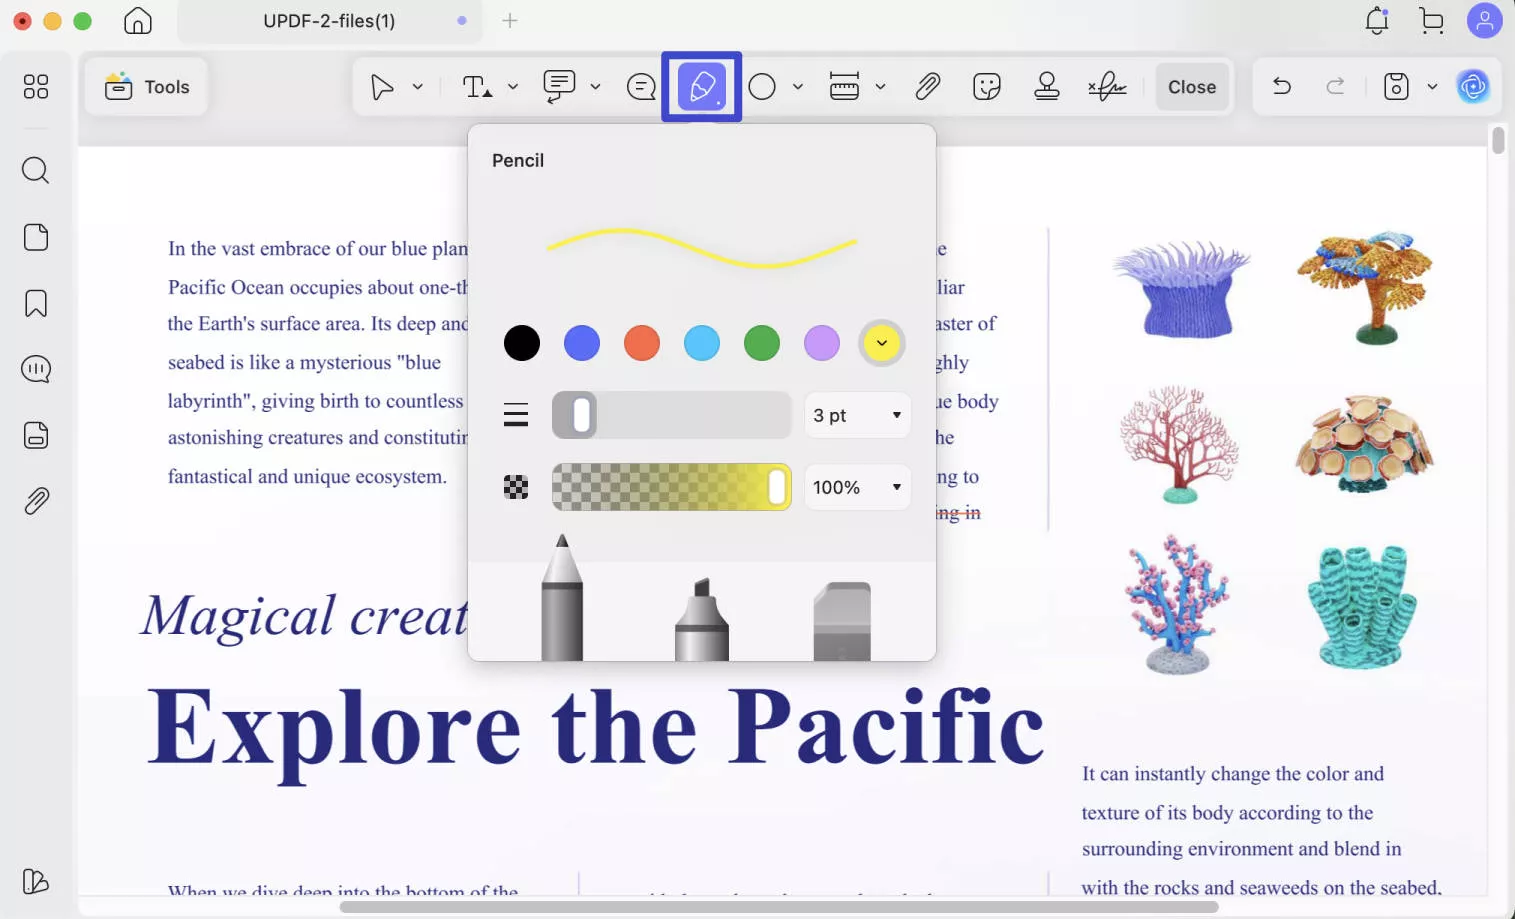Viewport: 1515px width, 919px height.
Task: Click the red branching coral image
Action: (x=1179, y=444)
